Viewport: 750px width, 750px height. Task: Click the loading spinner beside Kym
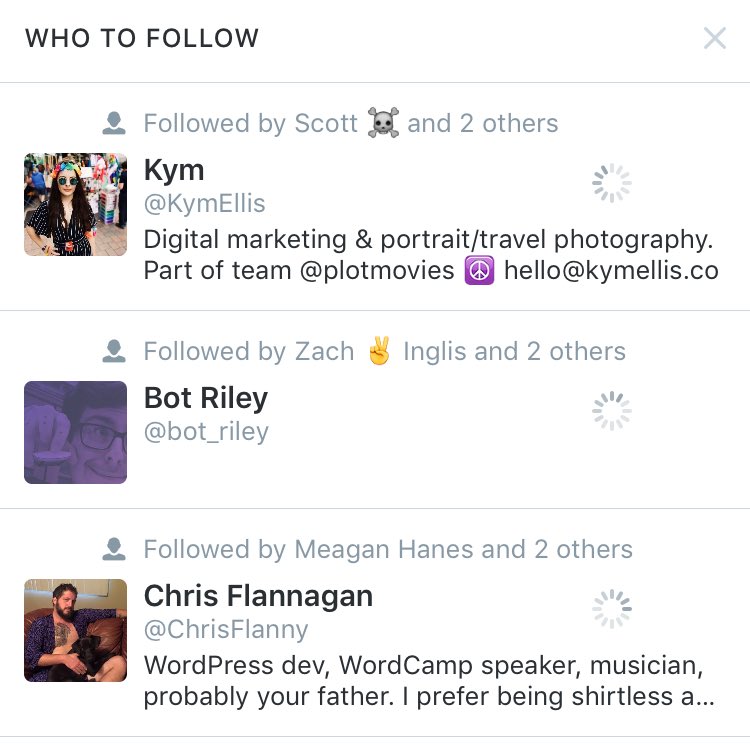tap(611, 183)
